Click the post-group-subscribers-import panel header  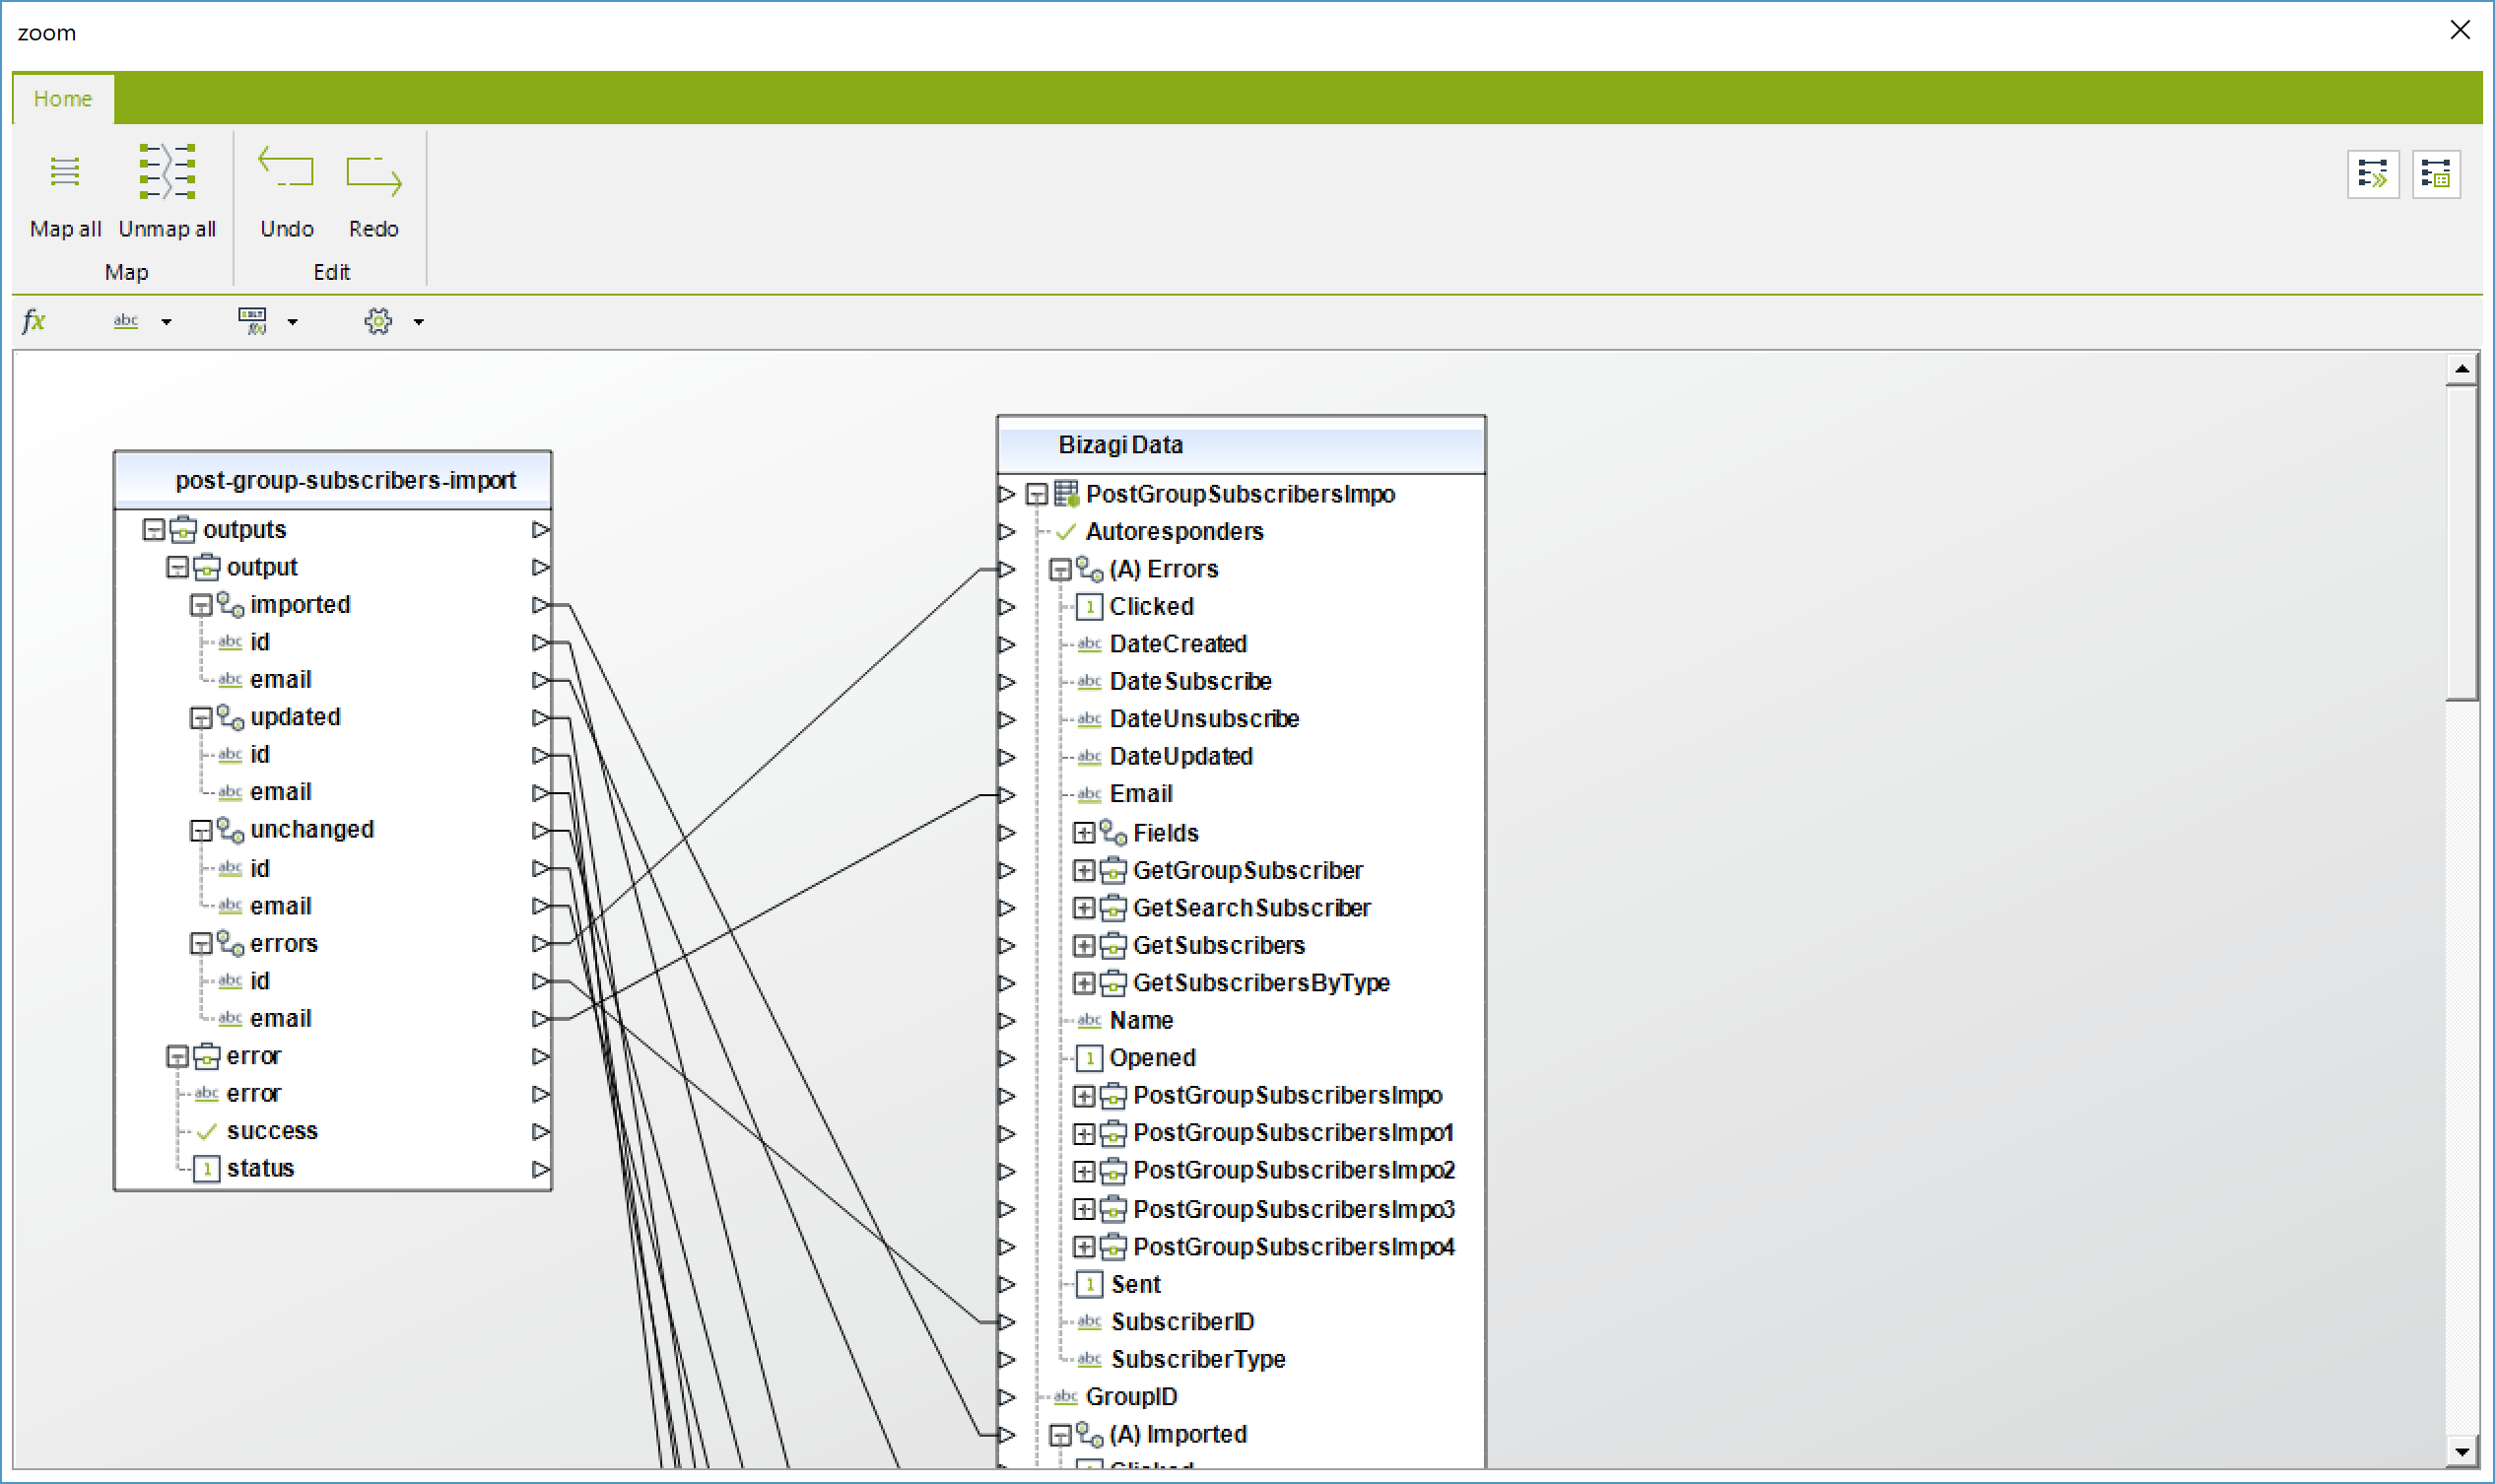(333, 480)
